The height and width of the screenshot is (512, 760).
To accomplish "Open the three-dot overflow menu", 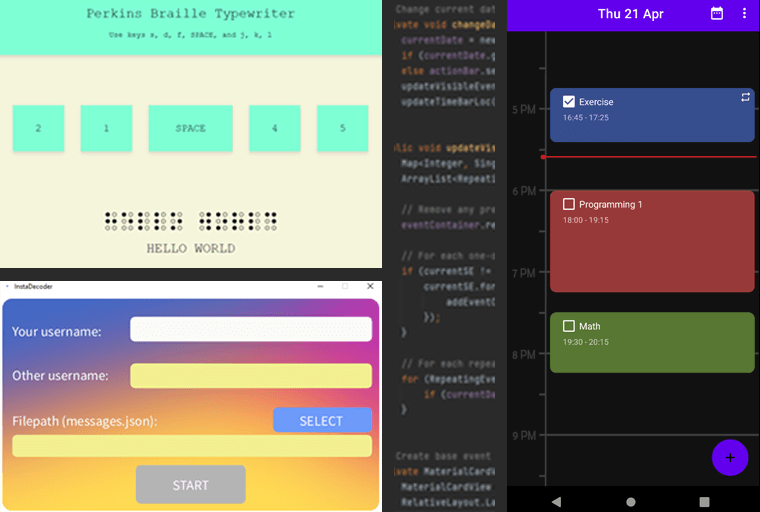I will pos(743,14).
